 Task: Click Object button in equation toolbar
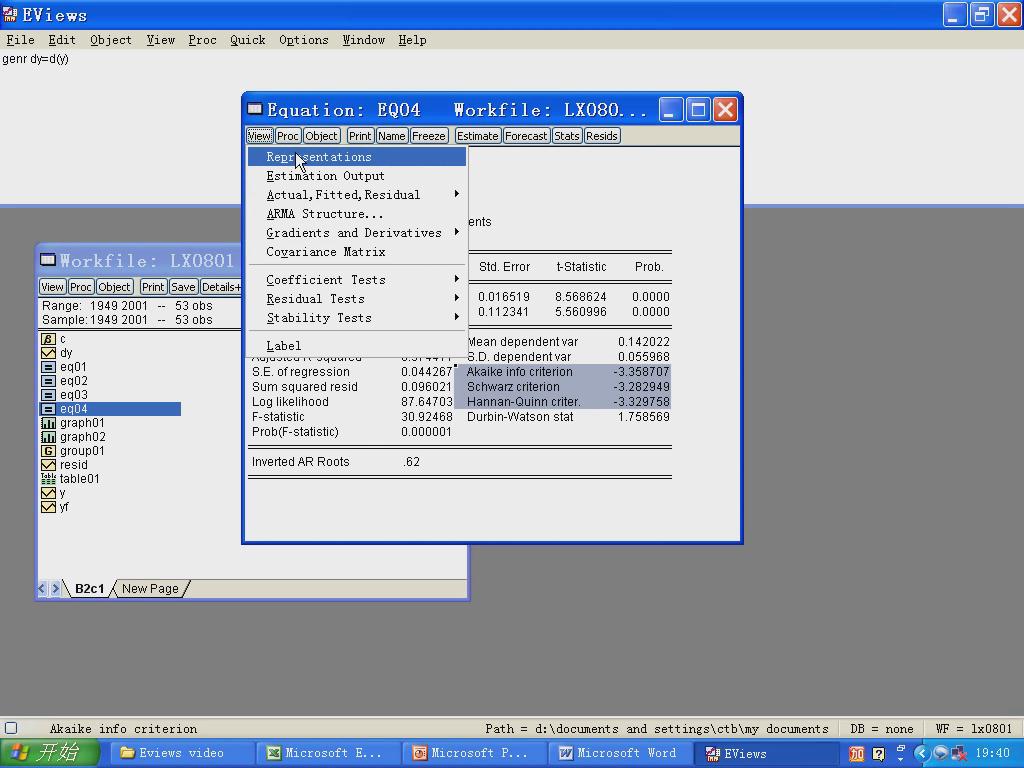(x=321, y=136)
